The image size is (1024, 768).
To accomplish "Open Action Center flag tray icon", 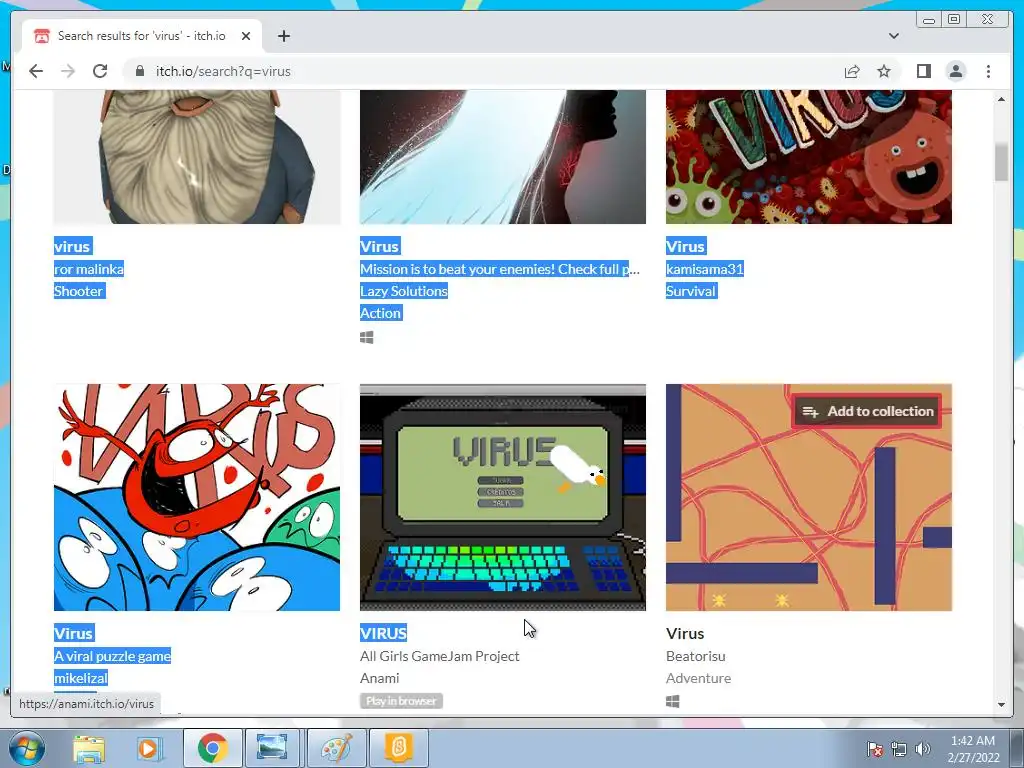I will tap(874, 749).
